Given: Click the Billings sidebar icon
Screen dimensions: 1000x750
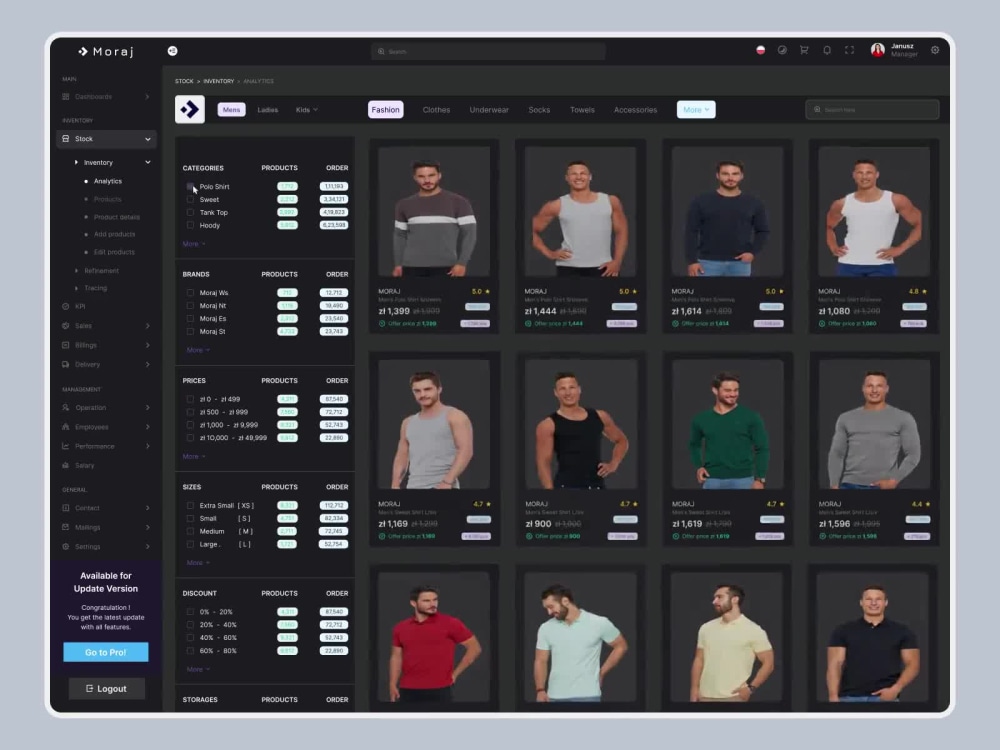Looking at the screenshot, I should (x=66, y=345).
